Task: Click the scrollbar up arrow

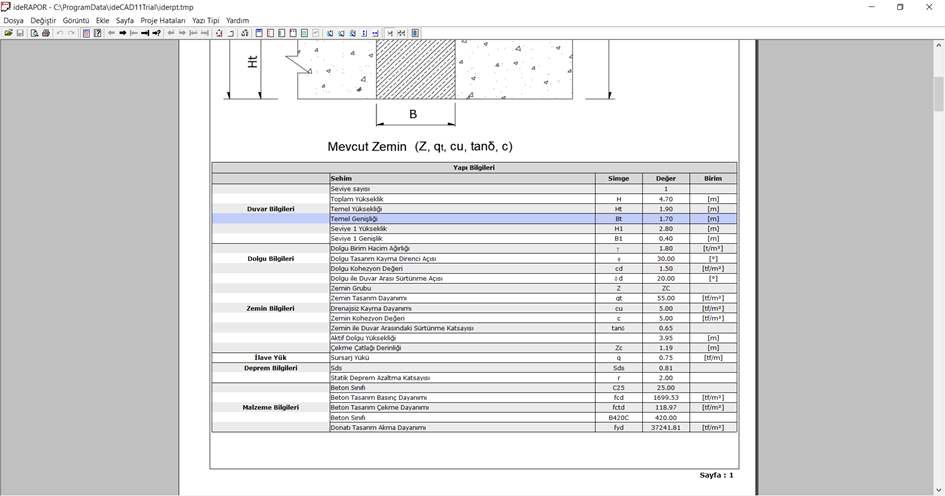Action: [x=939, y=45]
